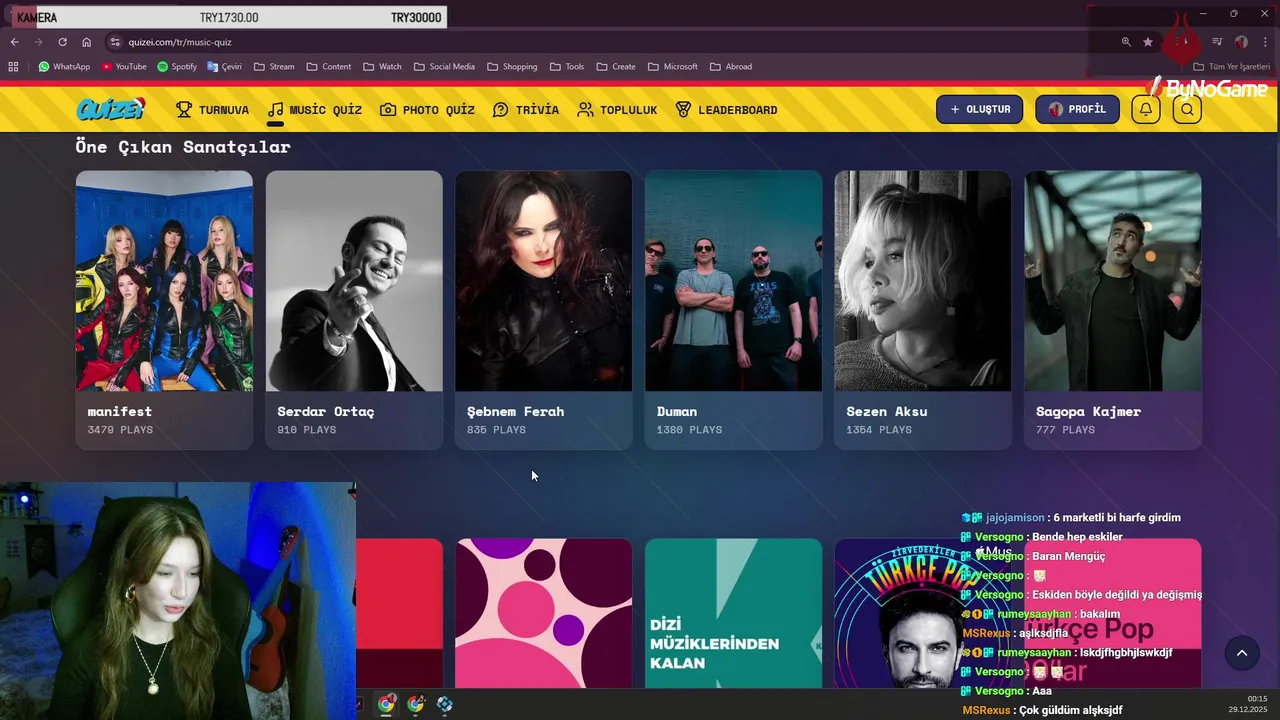Open the YouTube bookmark

click(124, 67)
